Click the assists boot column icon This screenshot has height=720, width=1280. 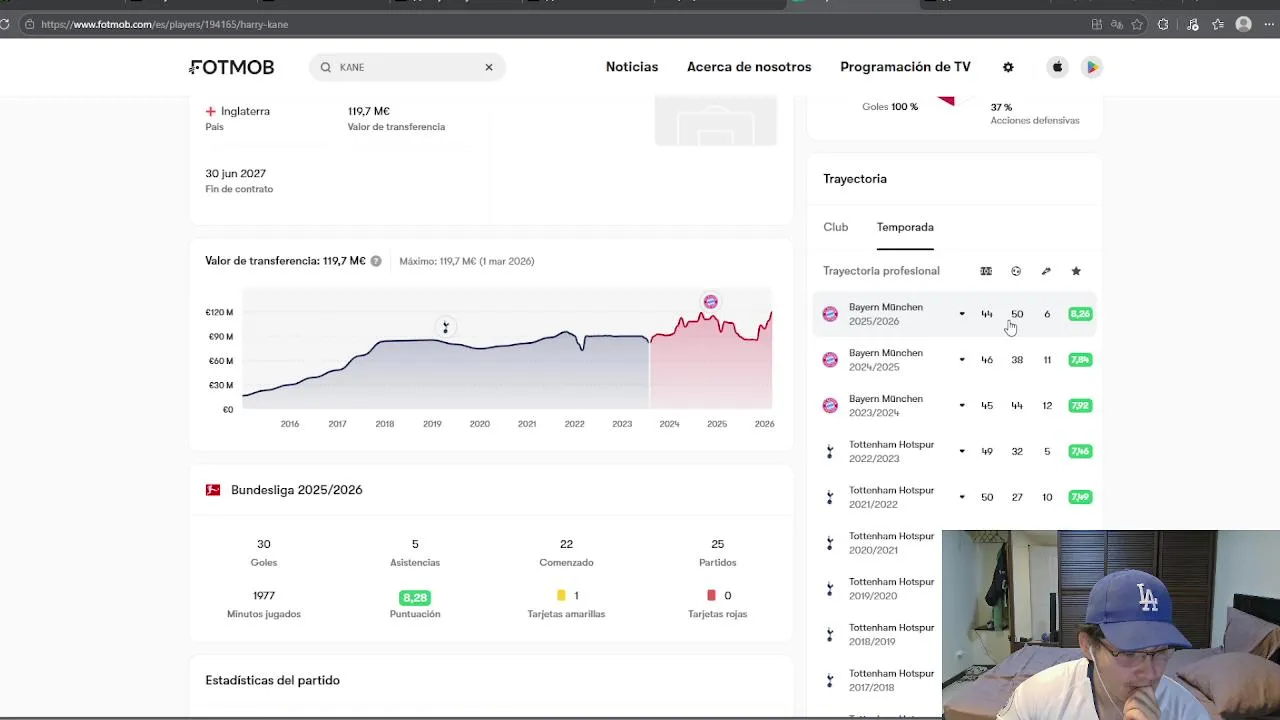pos(1046,271)
